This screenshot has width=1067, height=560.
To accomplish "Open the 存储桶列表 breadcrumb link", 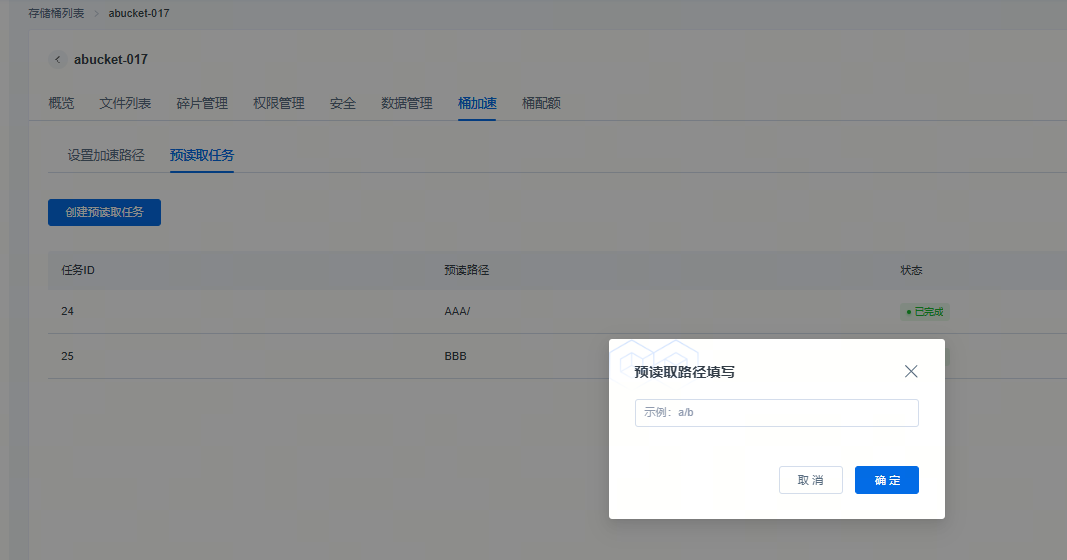I will click(56, 13).
